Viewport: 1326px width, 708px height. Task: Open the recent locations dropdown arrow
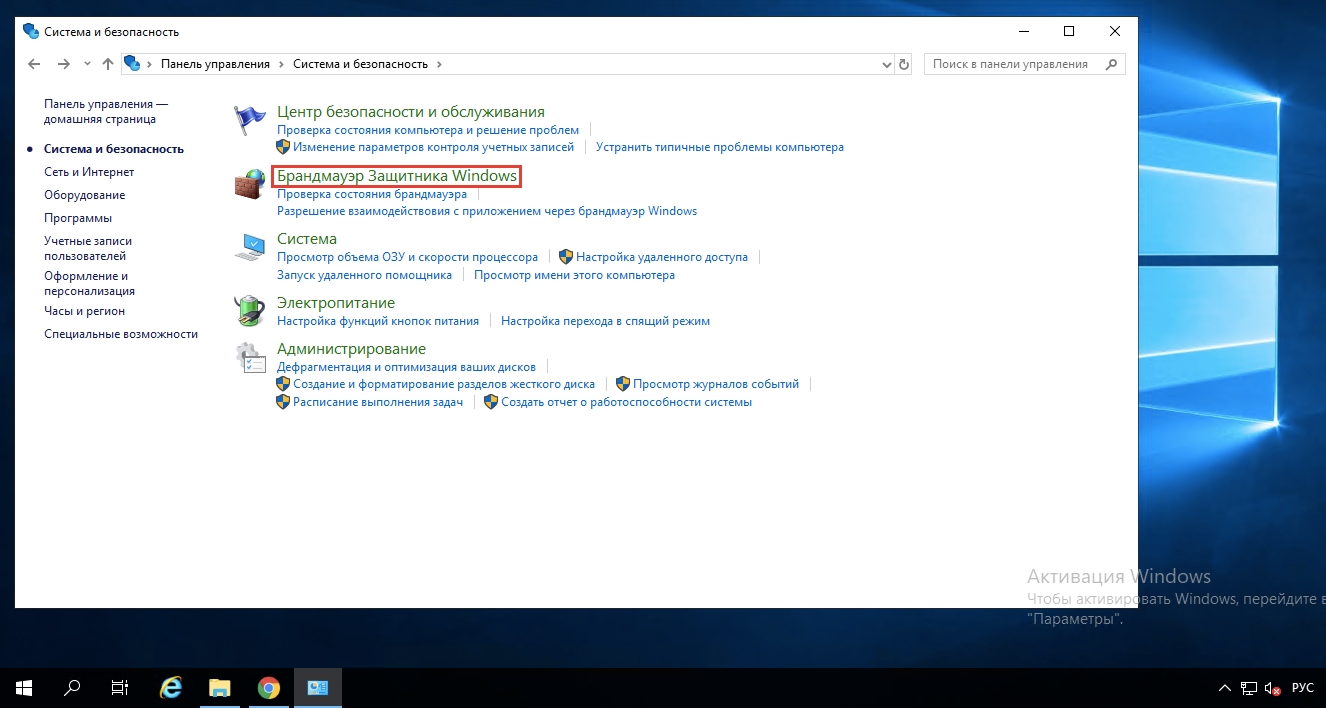[x=86, y=64]
